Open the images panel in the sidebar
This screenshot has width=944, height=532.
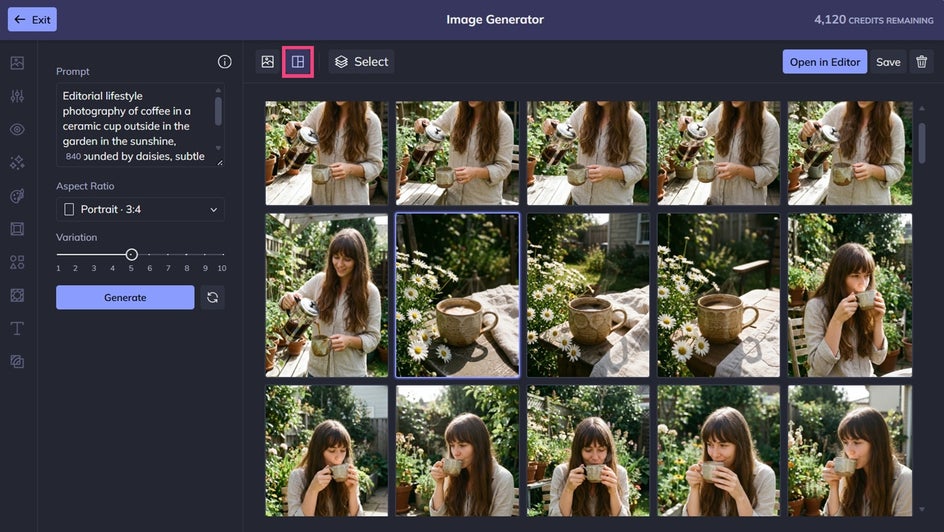(x=17, y=63)
